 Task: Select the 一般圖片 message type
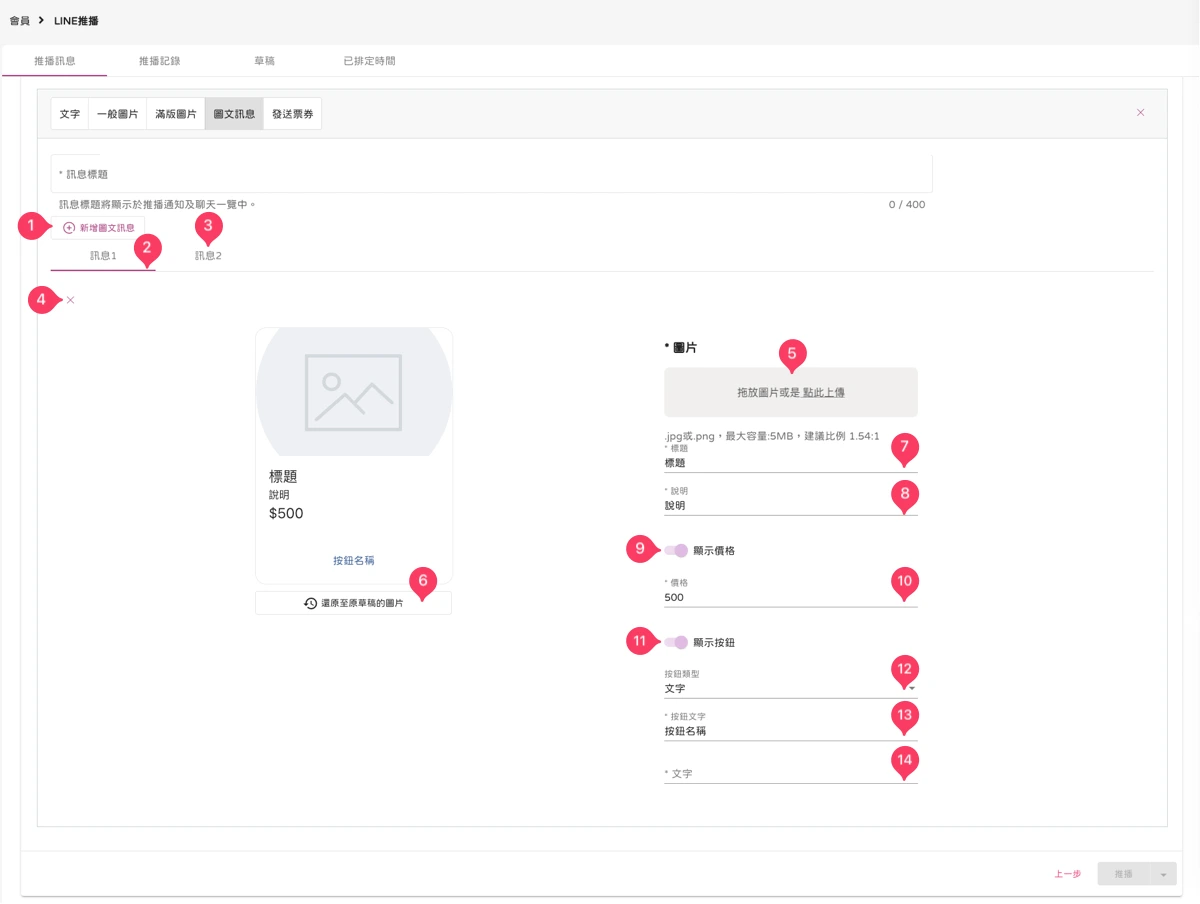[118, 114]
